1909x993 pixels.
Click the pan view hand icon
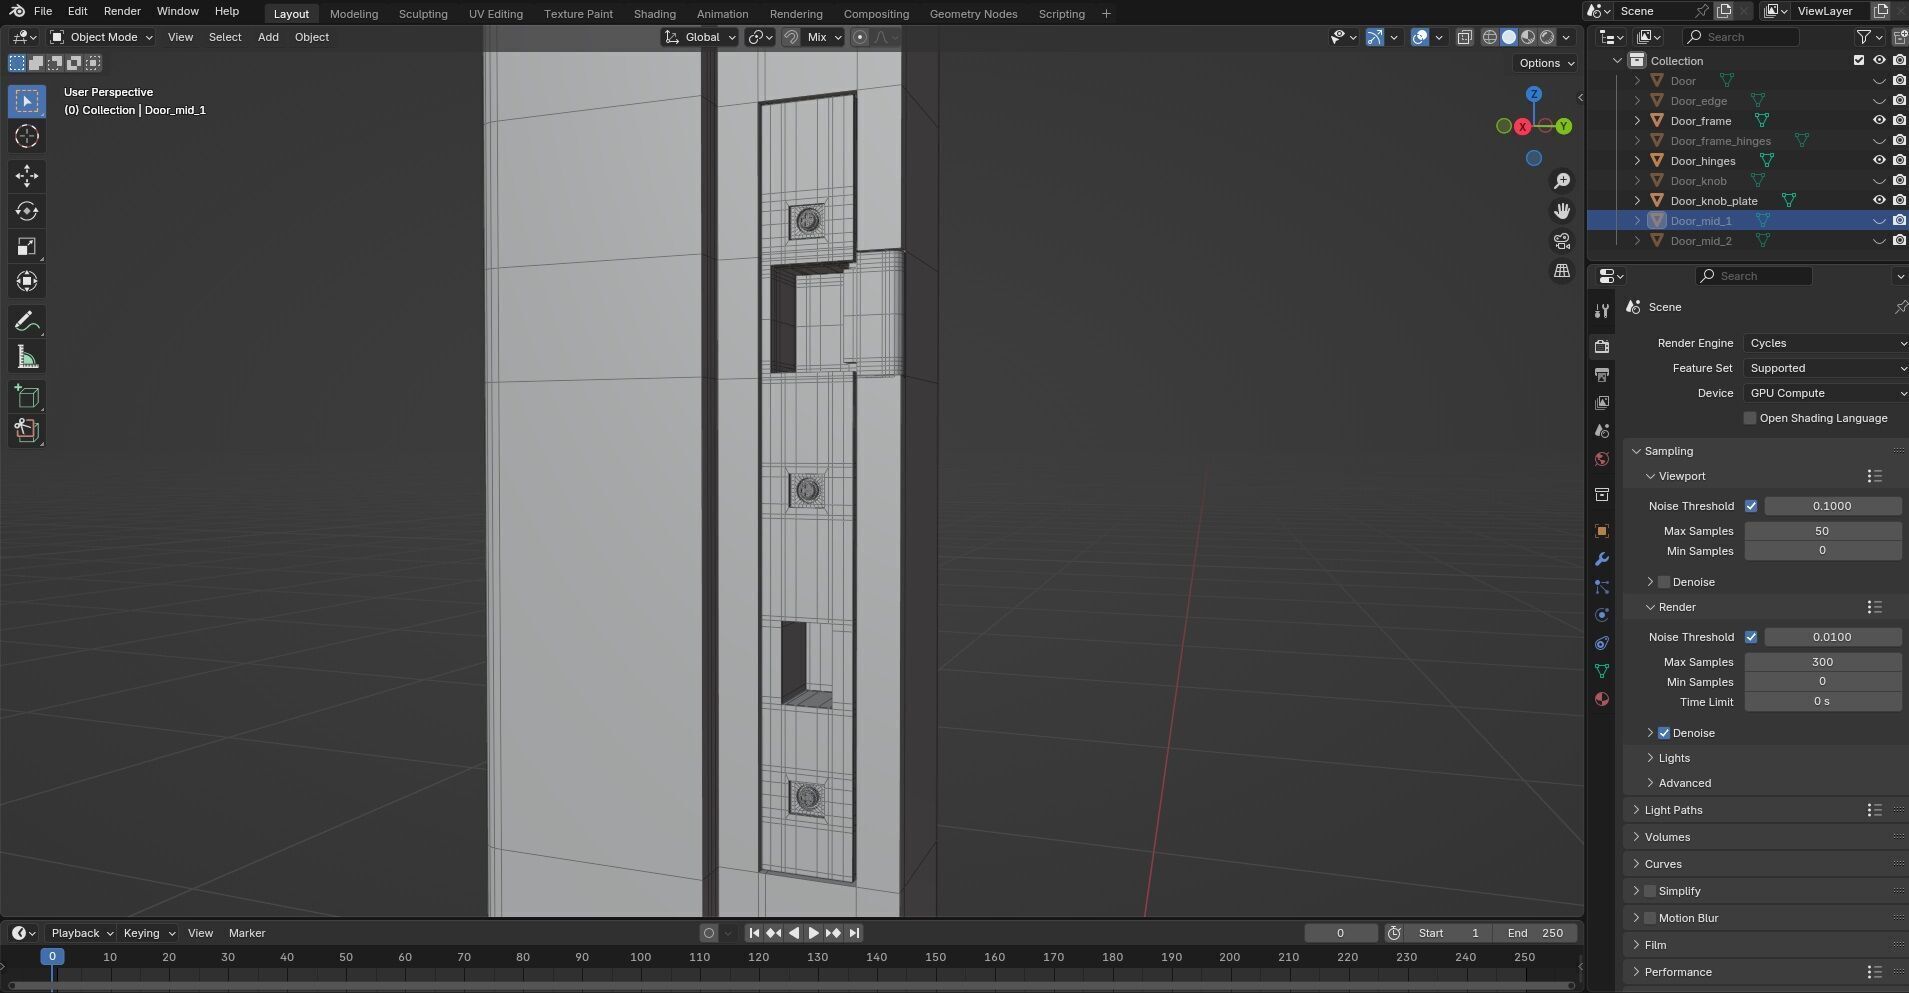click(x=1561, y=211)
